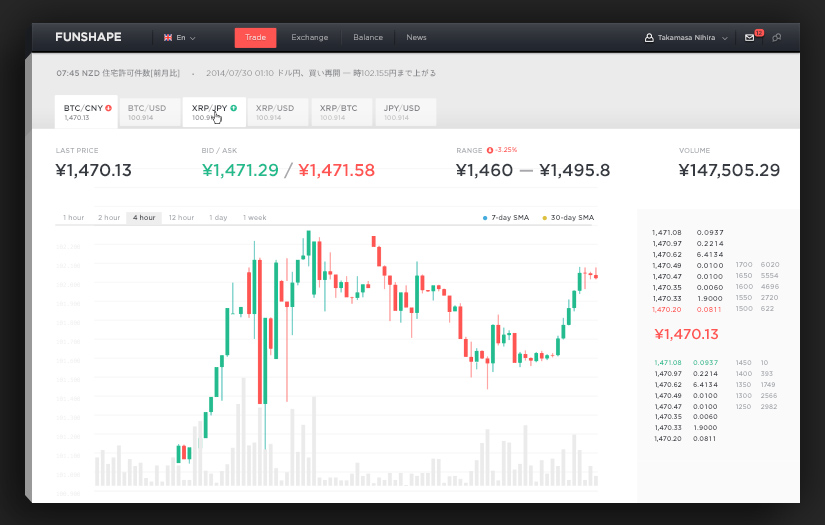Click the 1.9000 amount in lower order list
This screenshot has height=525, width=825.
click(x=705, y=428)
